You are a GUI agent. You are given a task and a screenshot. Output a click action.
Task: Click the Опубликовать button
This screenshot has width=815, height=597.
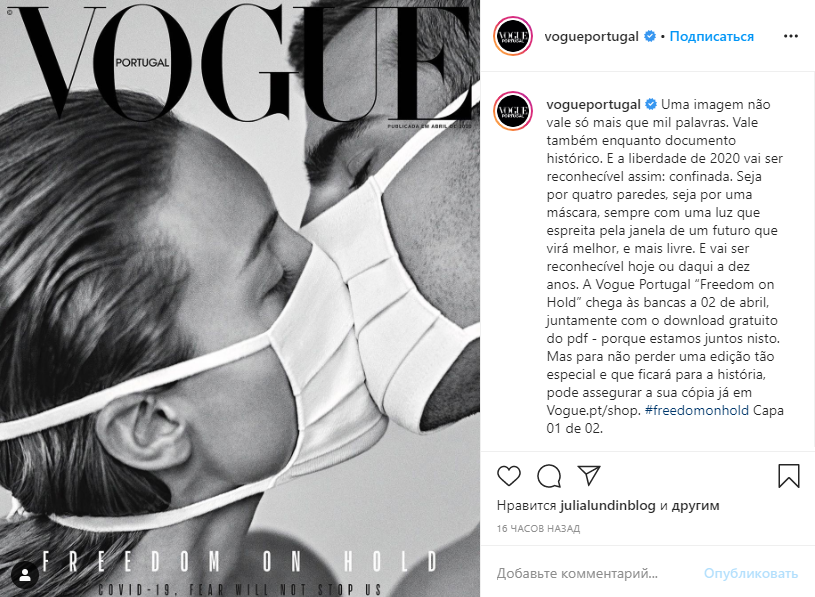point(751,574)
